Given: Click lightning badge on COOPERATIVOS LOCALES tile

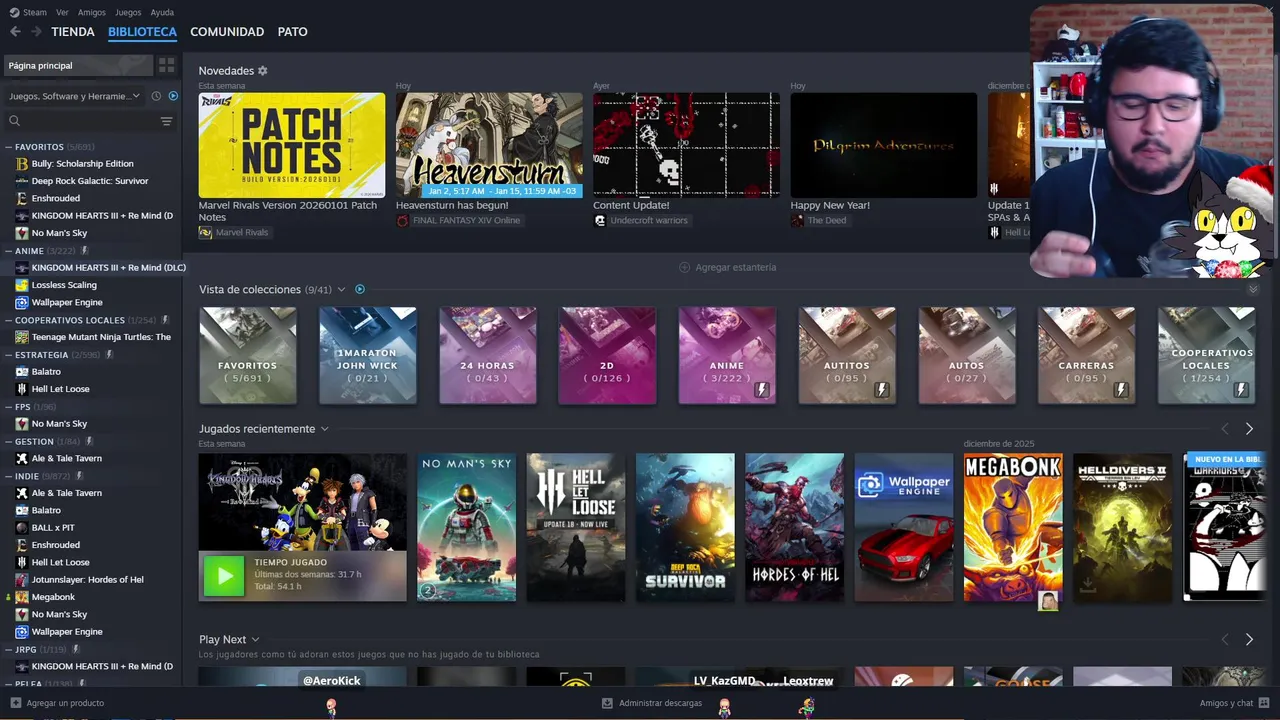Looking at the screenshot, I should pyautogui.click(x=1241, y=390).
